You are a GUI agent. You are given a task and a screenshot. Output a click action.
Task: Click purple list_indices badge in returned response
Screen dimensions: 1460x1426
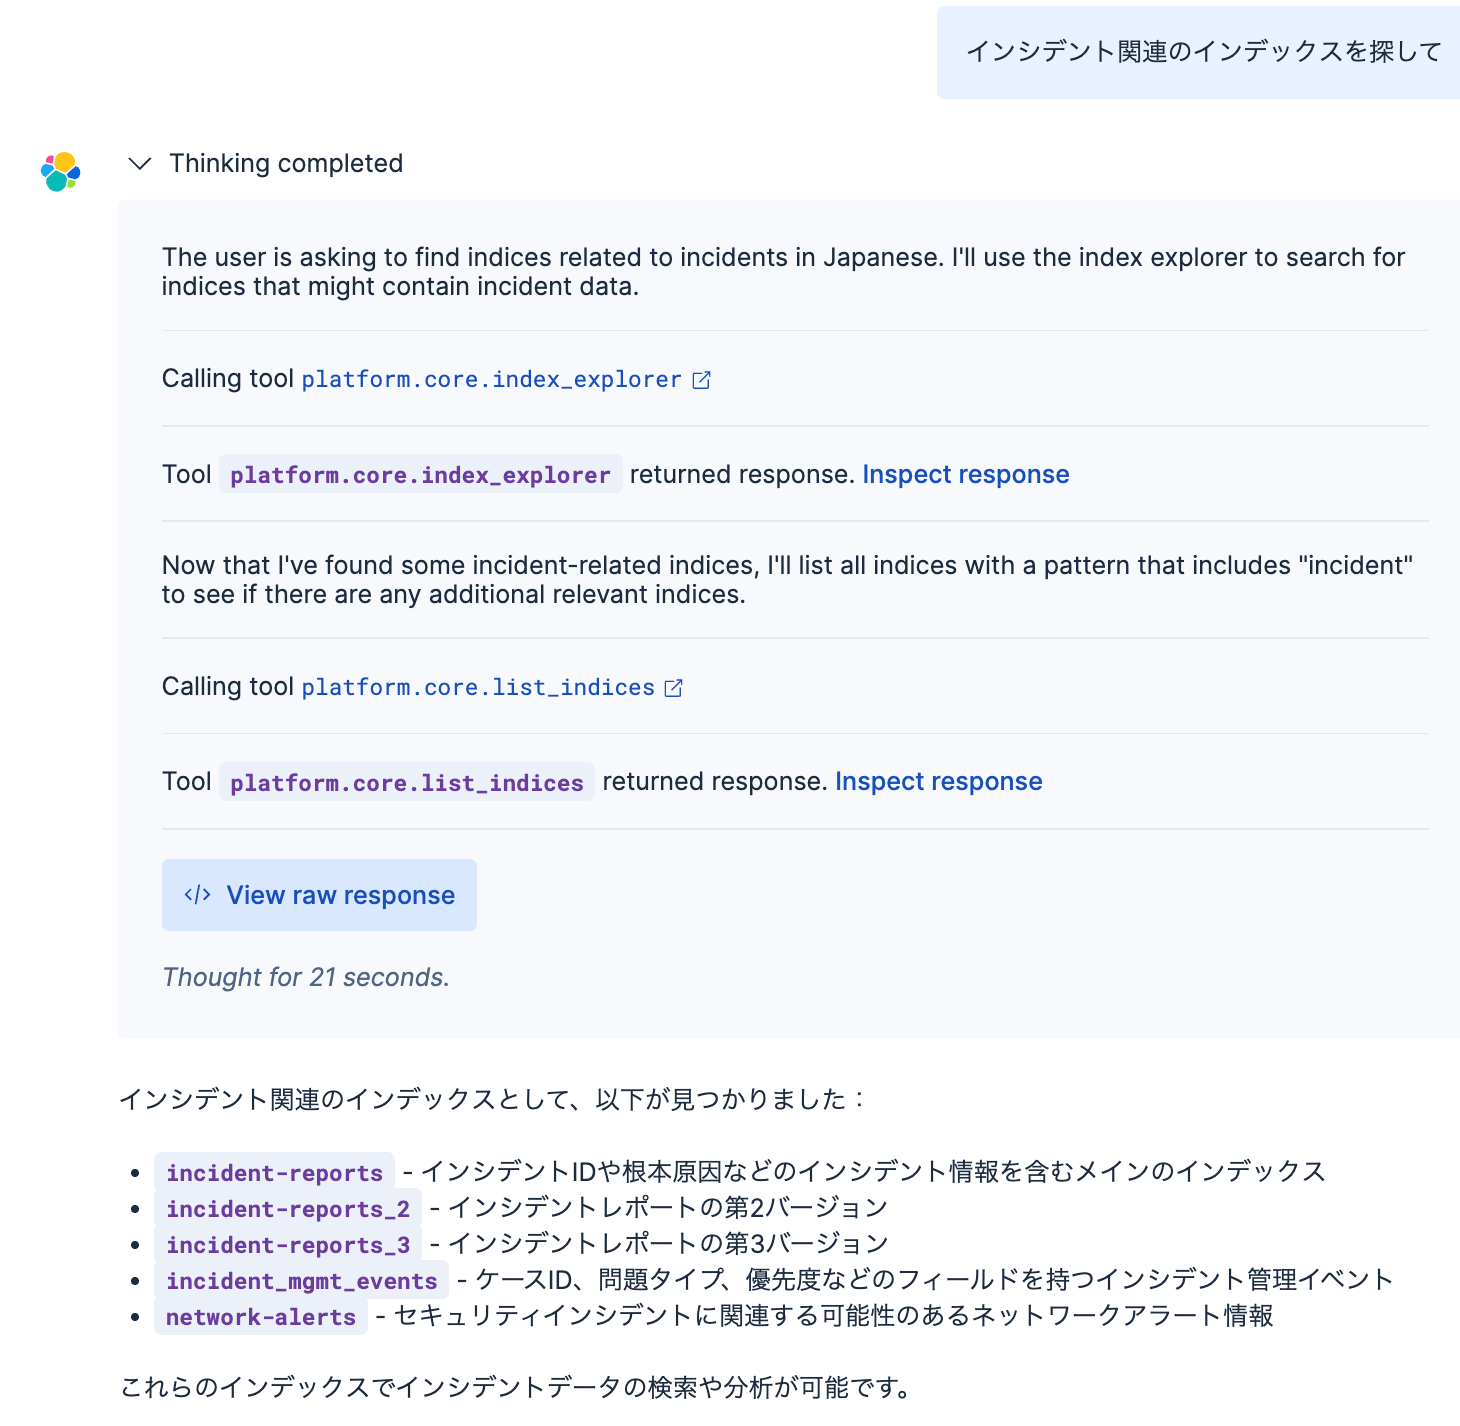point(406,782)
